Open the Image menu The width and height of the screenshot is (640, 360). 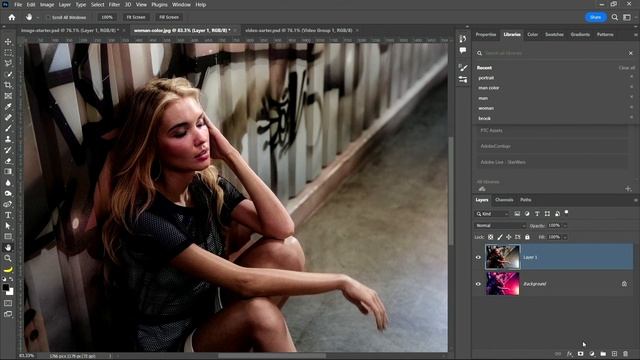tap(47, 4)
